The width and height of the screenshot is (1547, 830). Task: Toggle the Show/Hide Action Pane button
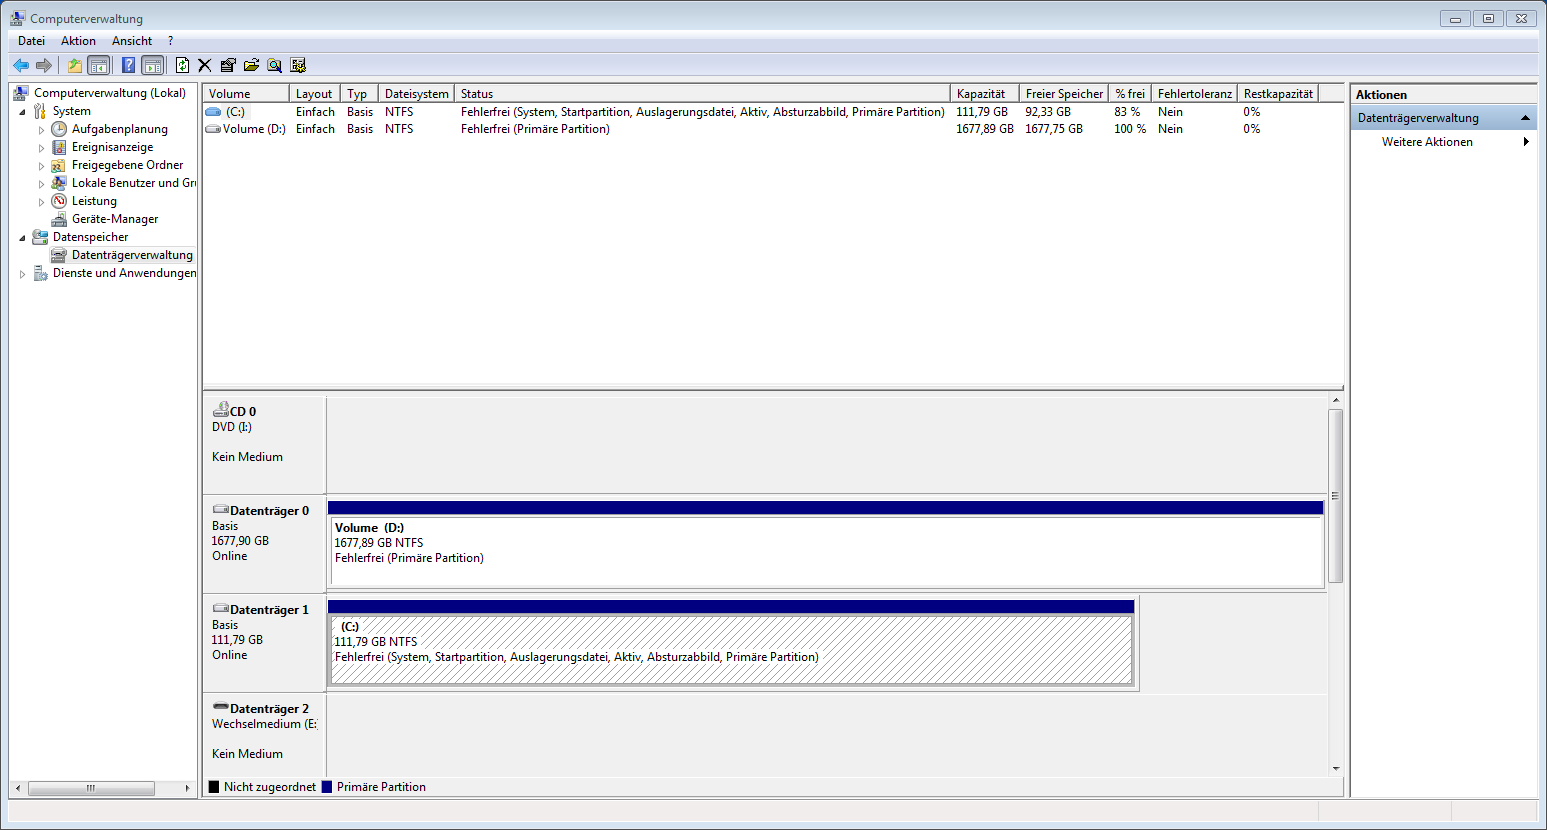tap(152, 65)
